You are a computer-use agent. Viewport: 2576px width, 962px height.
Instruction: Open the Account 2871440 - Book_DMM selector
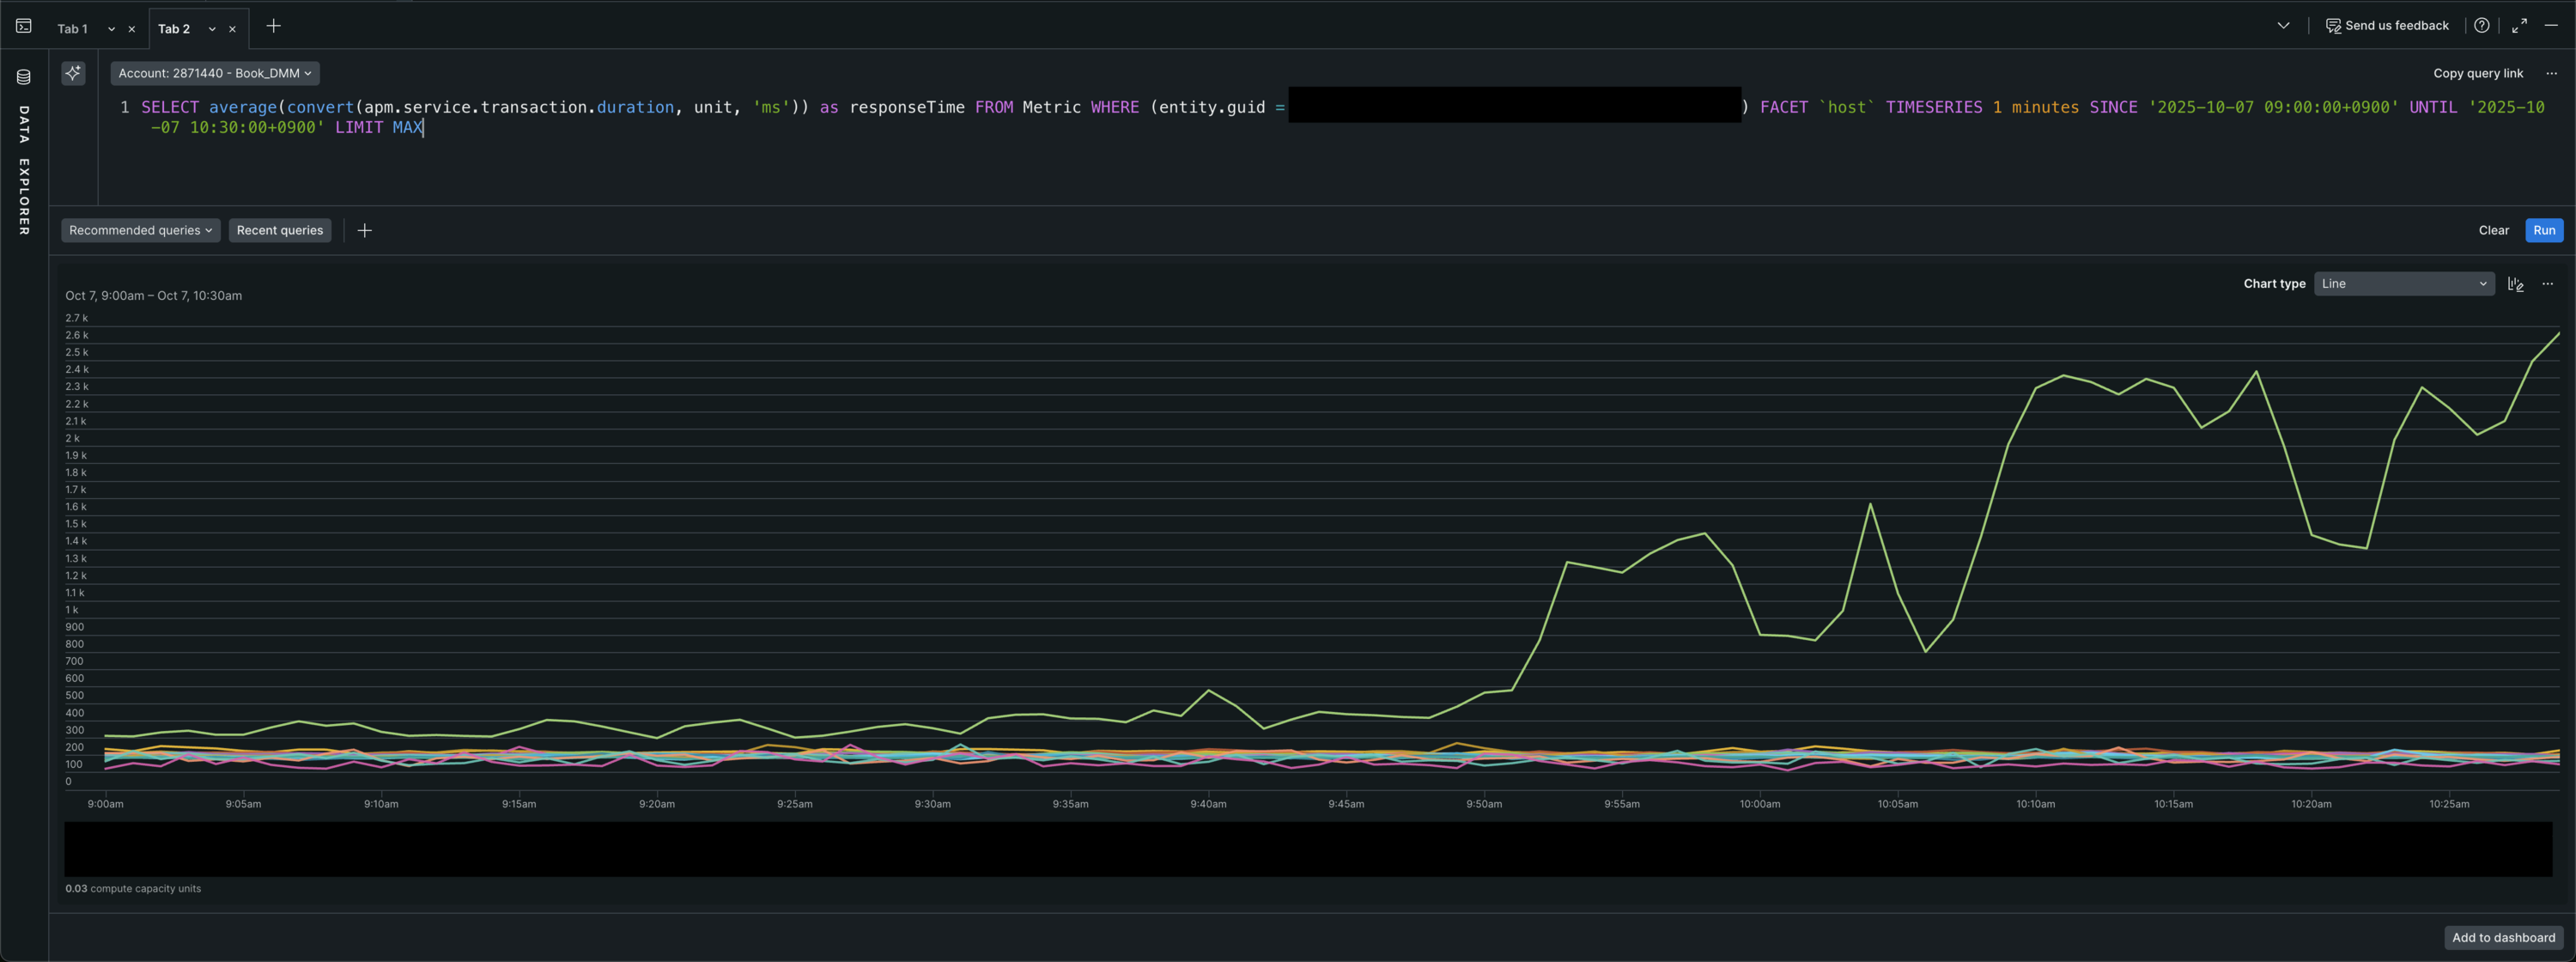[215, 73]
